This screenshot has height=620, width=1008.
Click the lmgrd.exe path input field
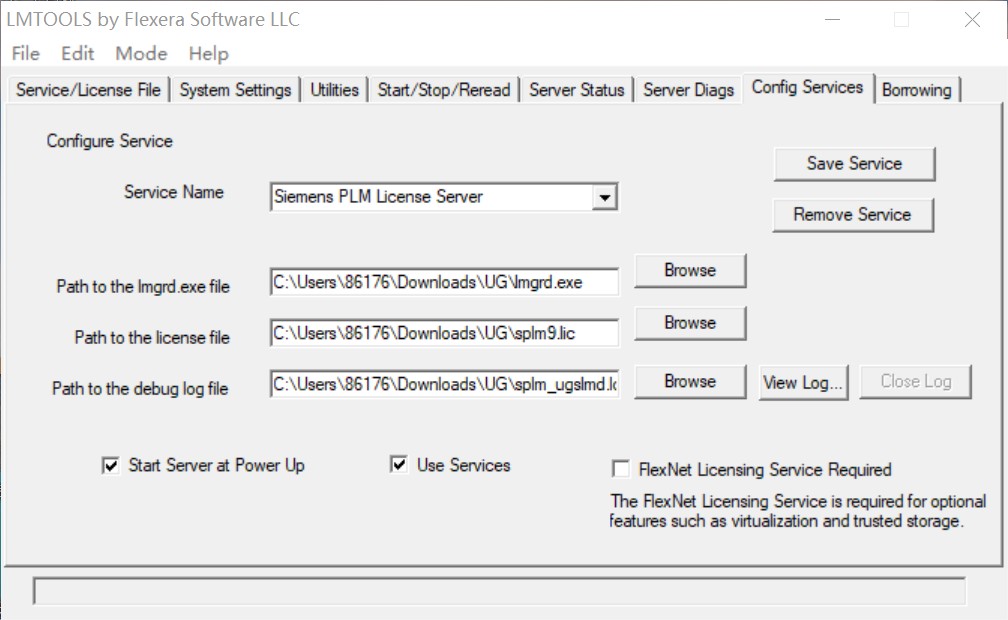444,282
